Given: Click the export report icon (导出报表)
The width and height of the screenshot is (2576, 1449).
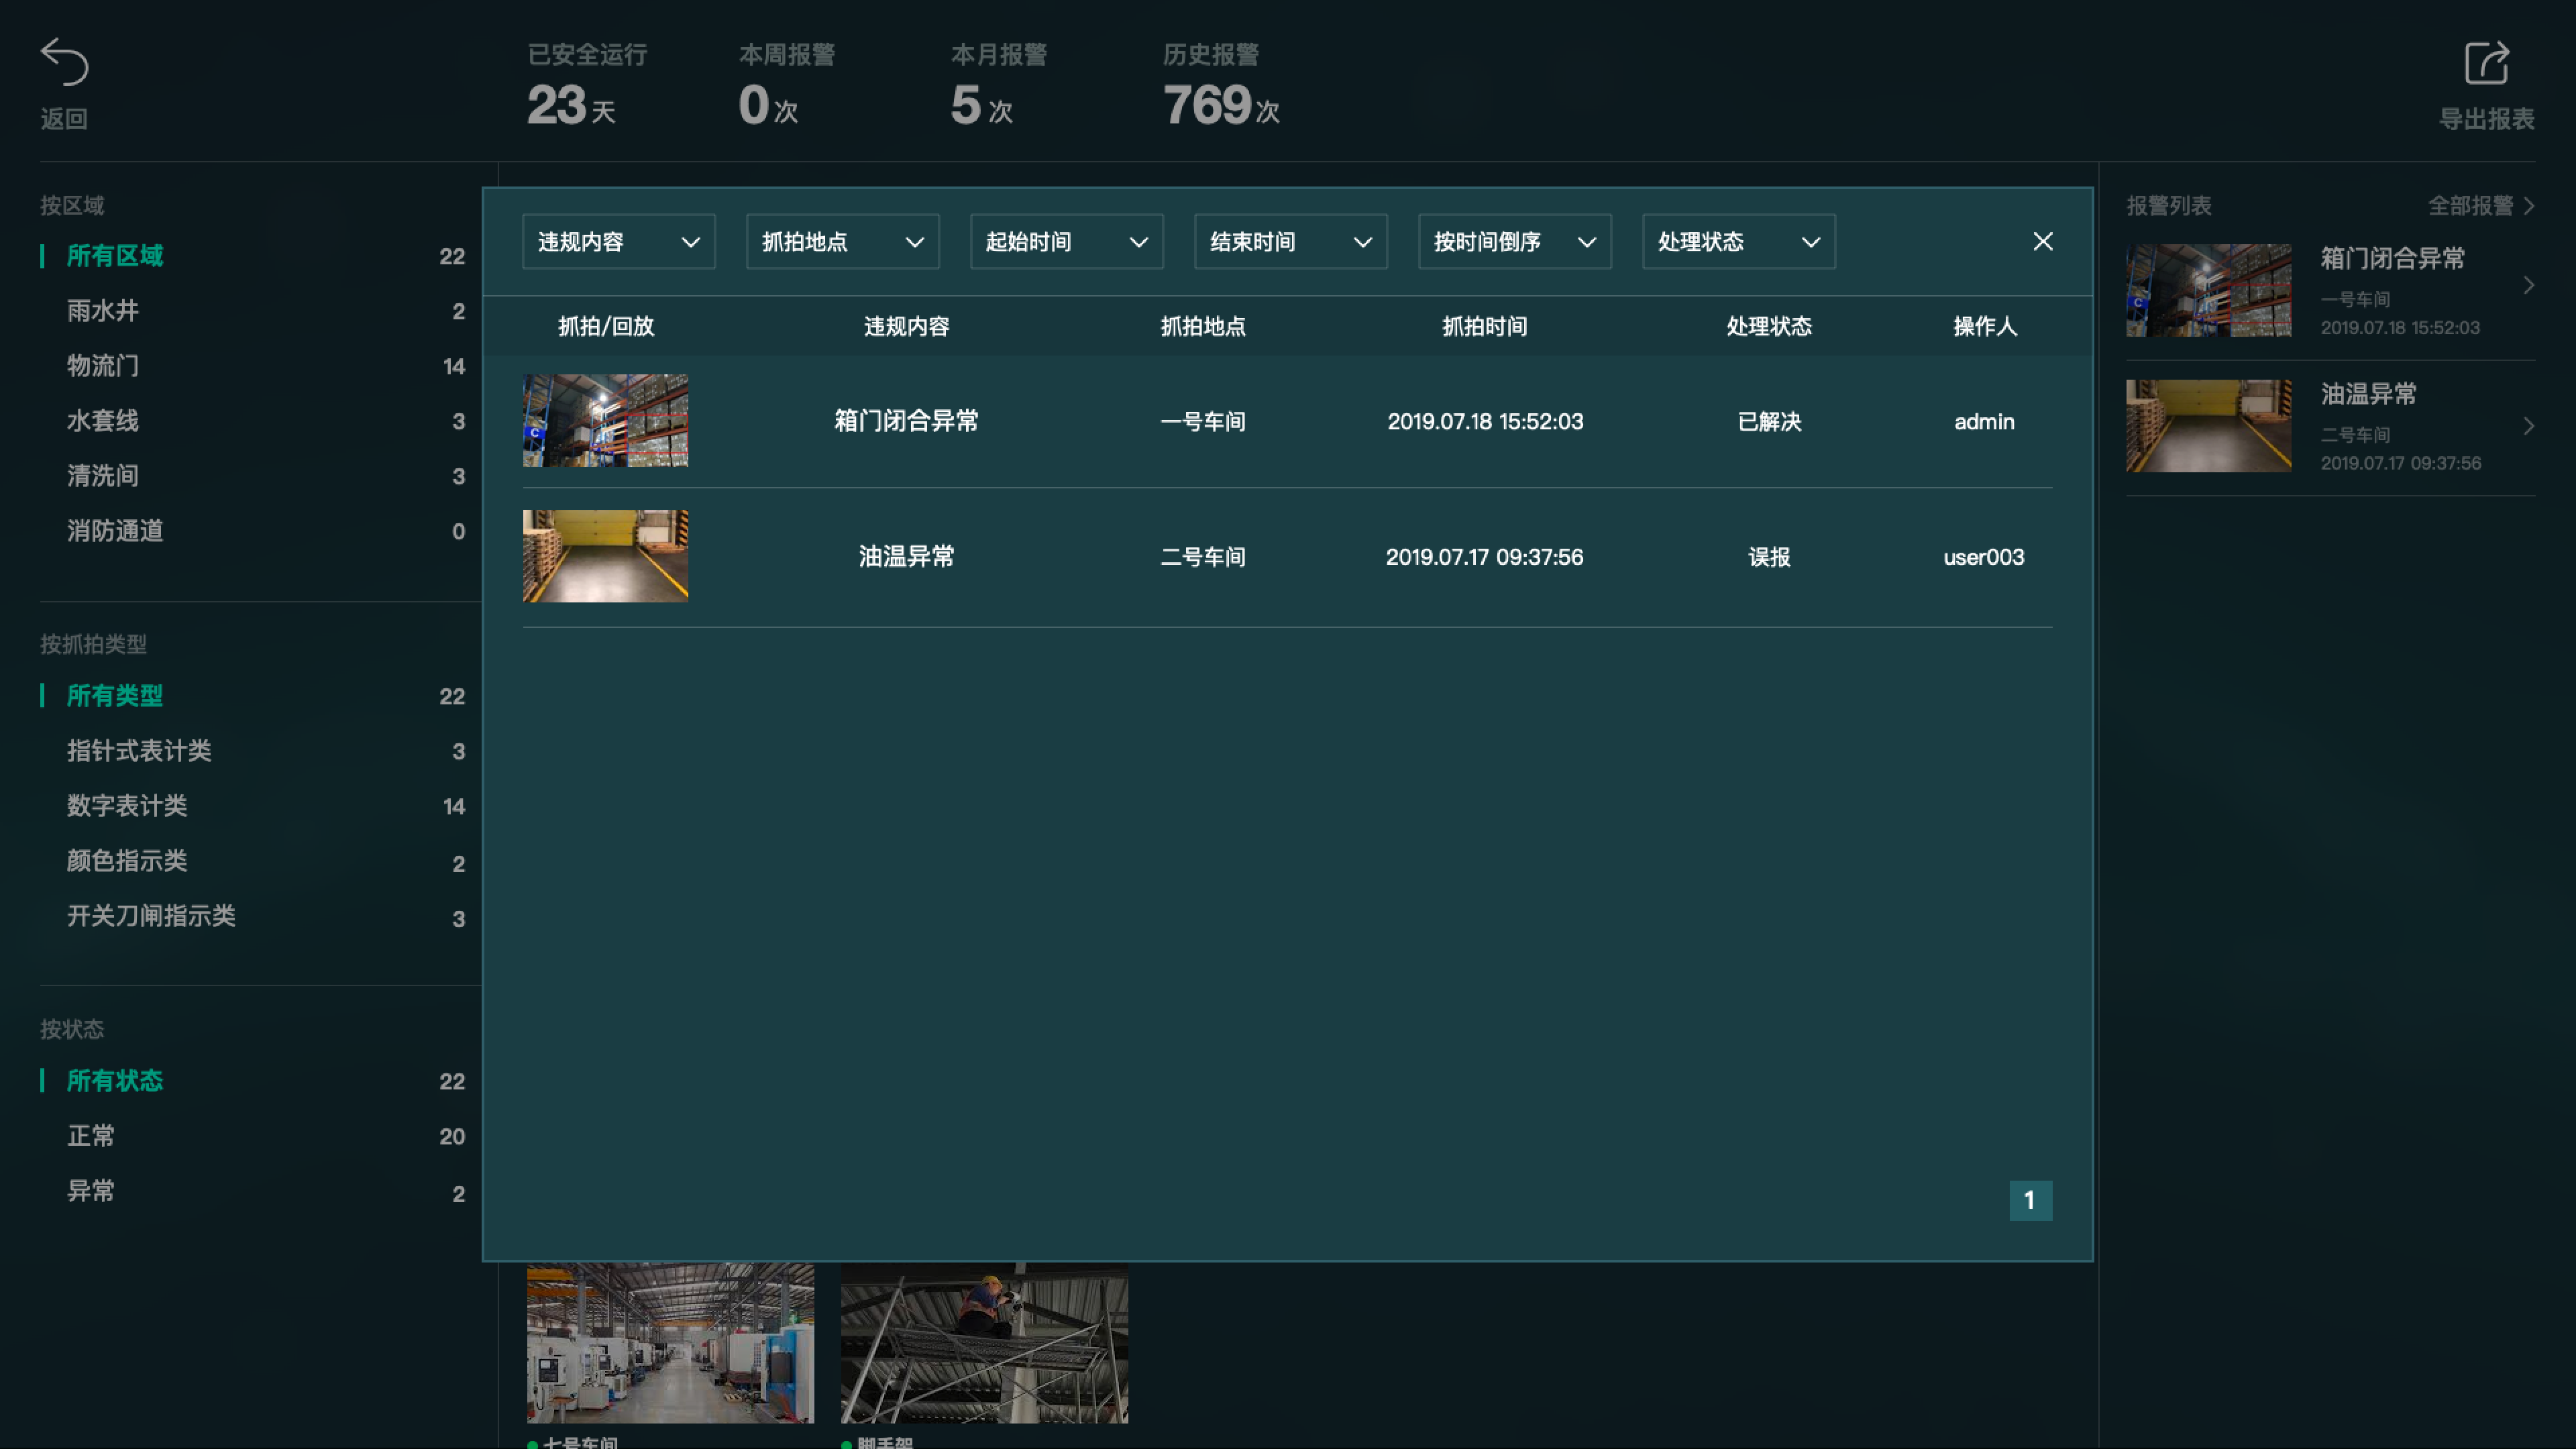Looking at the screenshot, I should [2486, 64].
